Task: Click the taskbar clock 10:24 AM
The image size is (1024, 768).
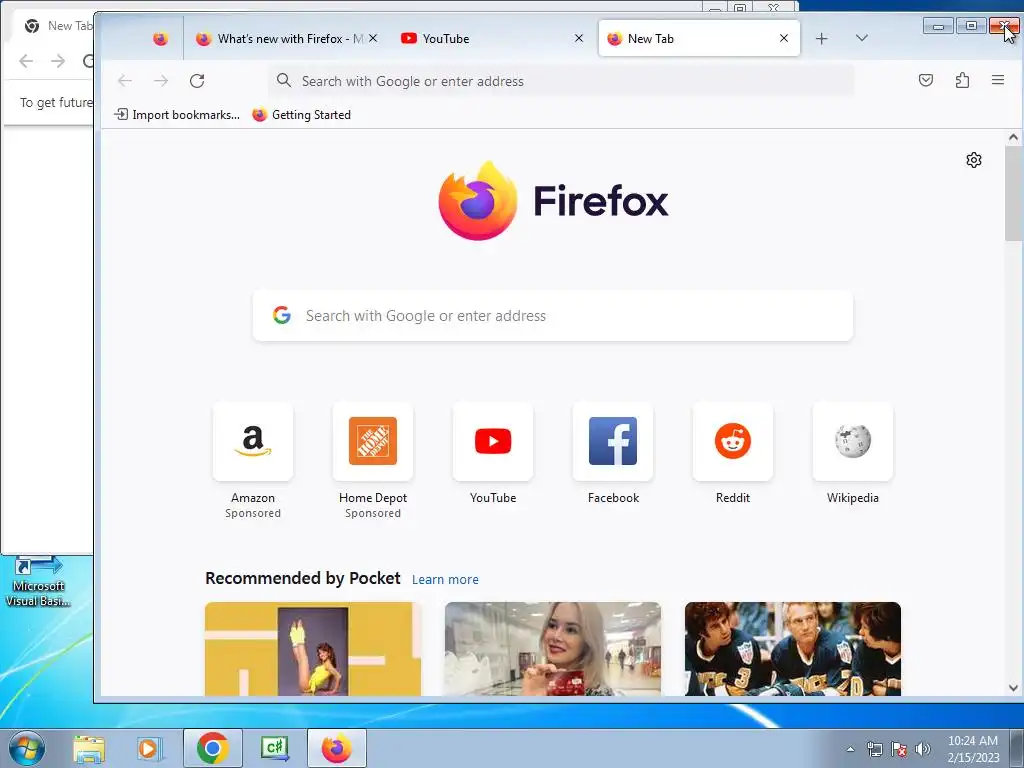Action: click(x=973, y=741)
